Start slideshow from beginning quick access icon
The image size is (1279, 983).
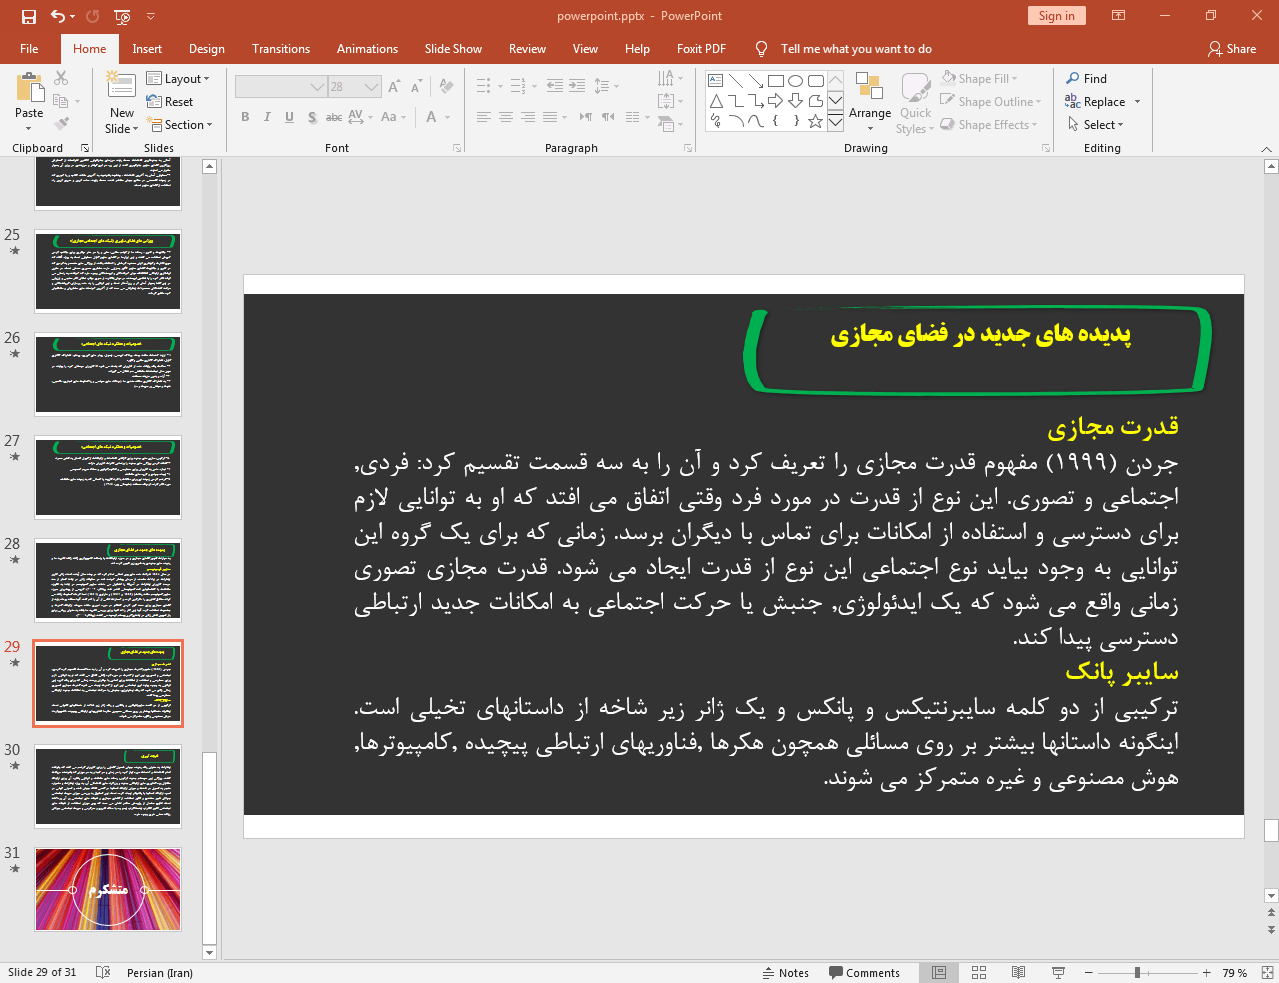122,16
